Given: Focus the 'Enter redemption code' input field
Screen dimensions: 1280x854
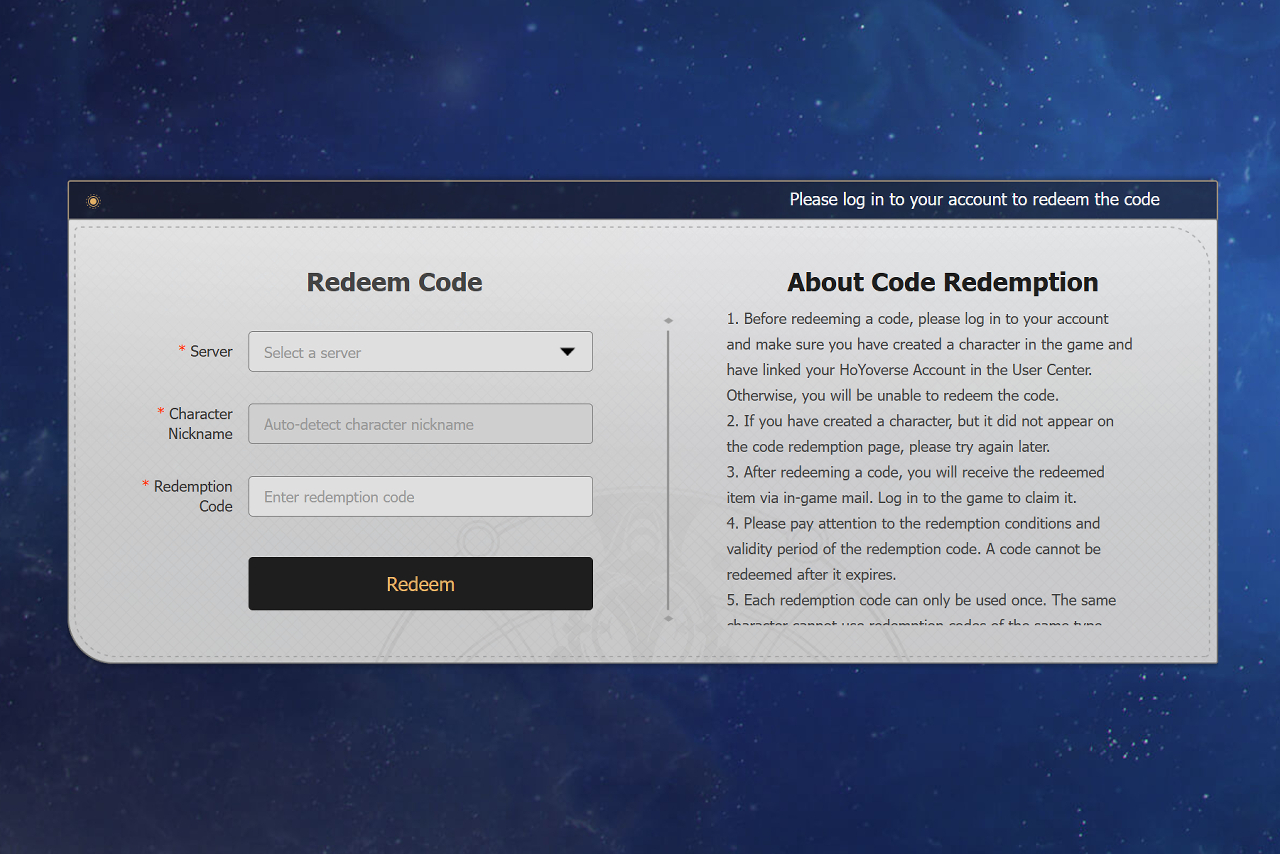Looking at the screenshot, I should coord(420,497).
